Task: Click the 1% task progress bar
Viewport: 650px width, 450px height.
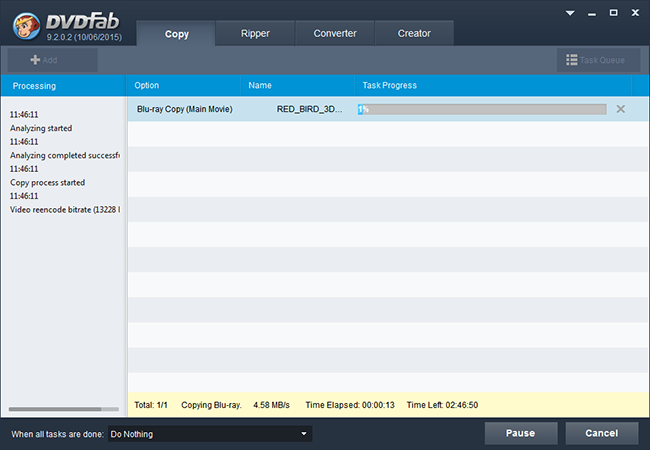Action: click(482, 109)
